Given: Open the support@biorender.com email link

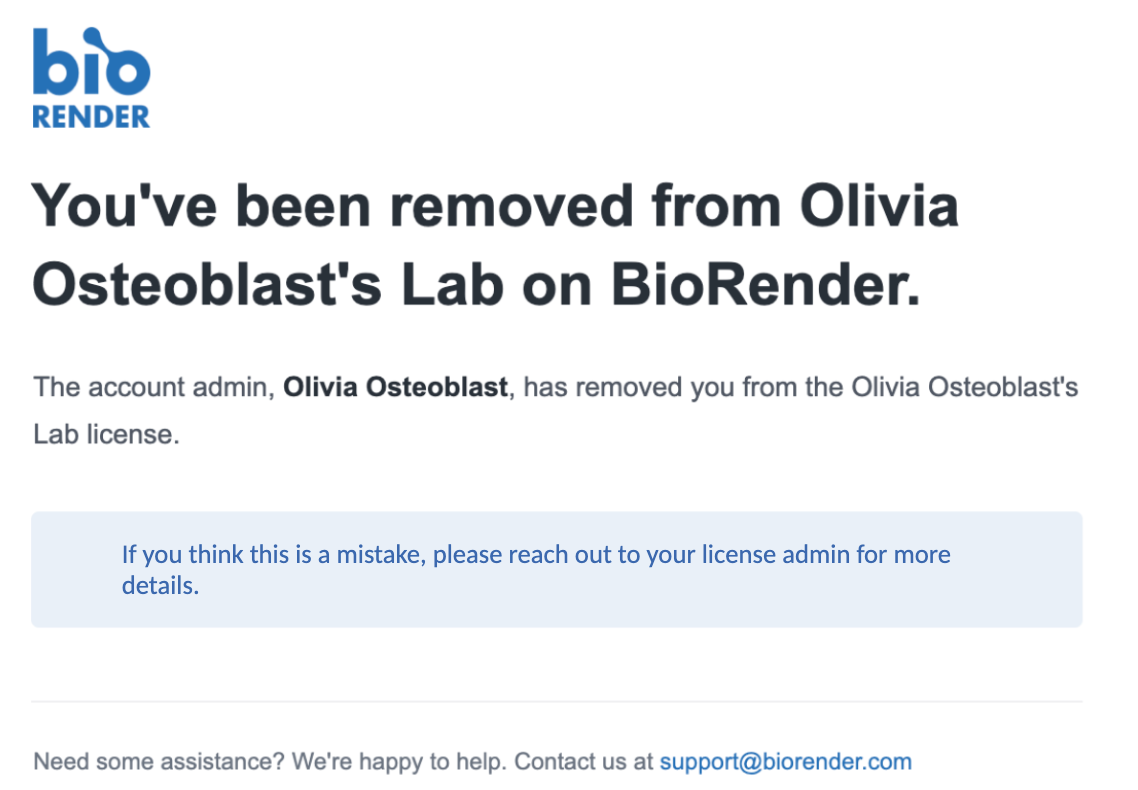Looking at the screenshot, I should tap(785, 762).
